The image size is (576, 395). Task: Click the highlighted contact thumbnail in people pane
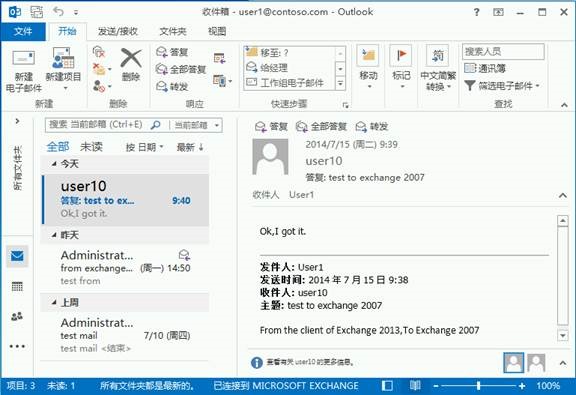(514, 363)
